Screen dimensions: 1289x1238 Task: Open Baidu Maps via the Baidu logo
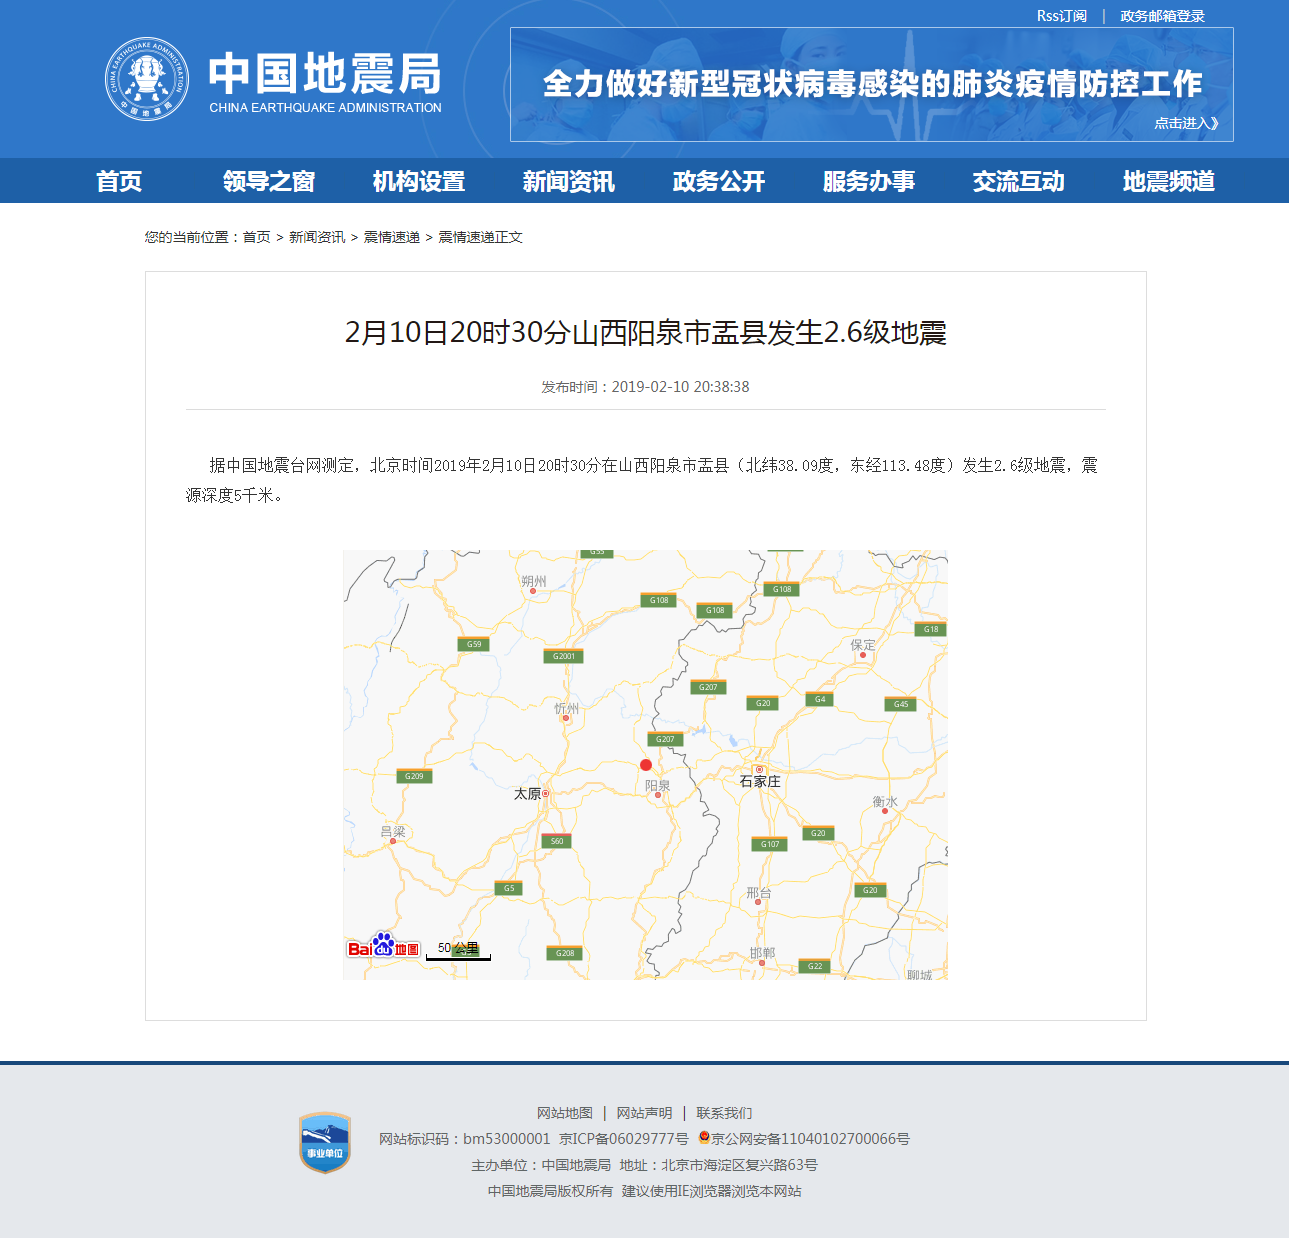click(x=383, y=947)
